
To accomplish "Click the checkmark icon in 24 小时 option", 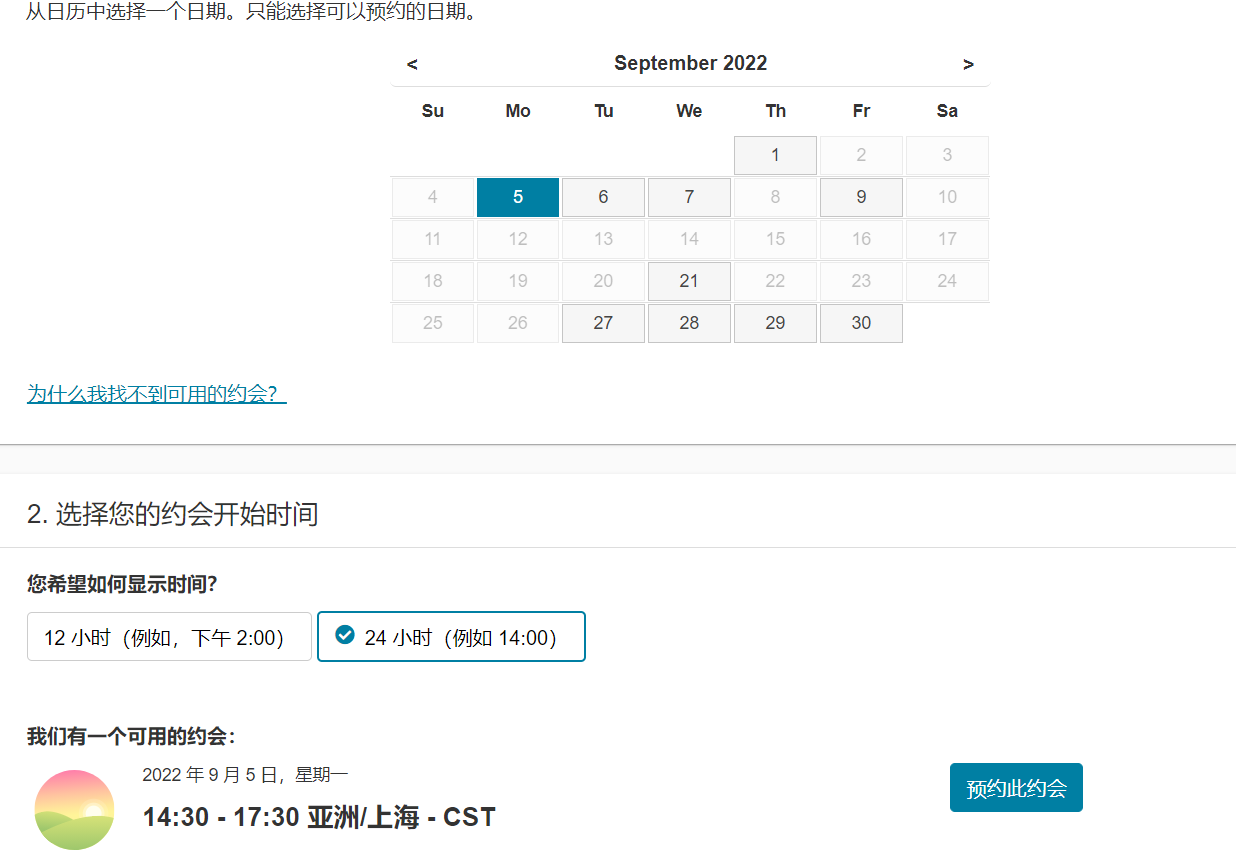I will pos(345,635).
